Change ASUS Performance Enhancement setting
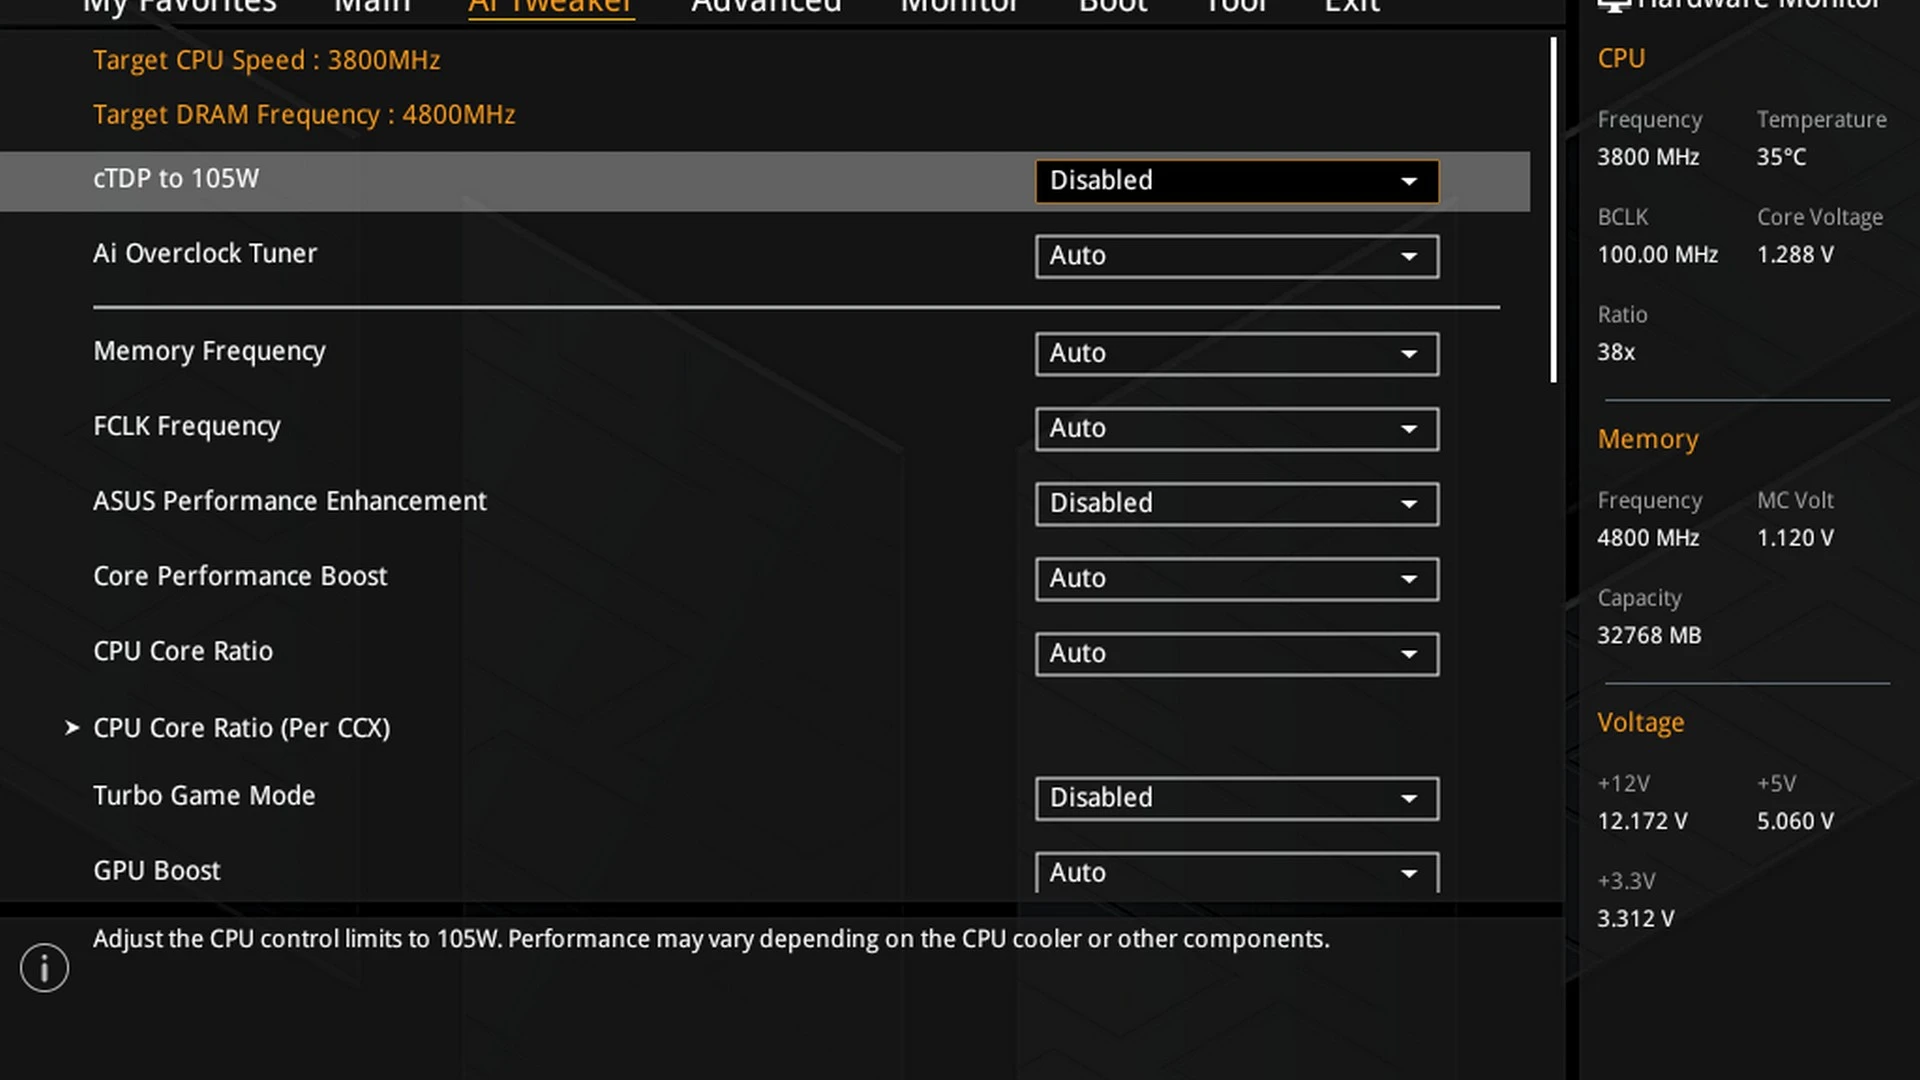Viewport: 1920px width, 1080px height. pyautogui.click(x=1237, y=504)
